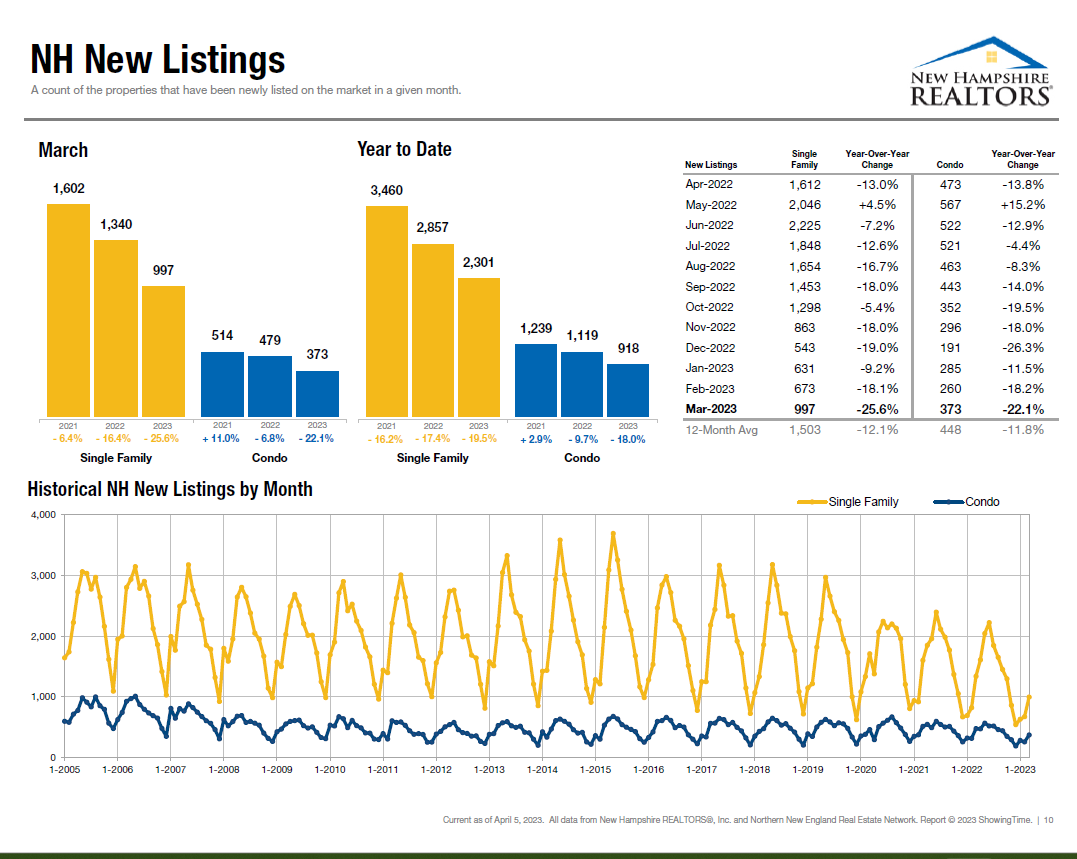Click the Year to Date chart heading

pos(404,149)
